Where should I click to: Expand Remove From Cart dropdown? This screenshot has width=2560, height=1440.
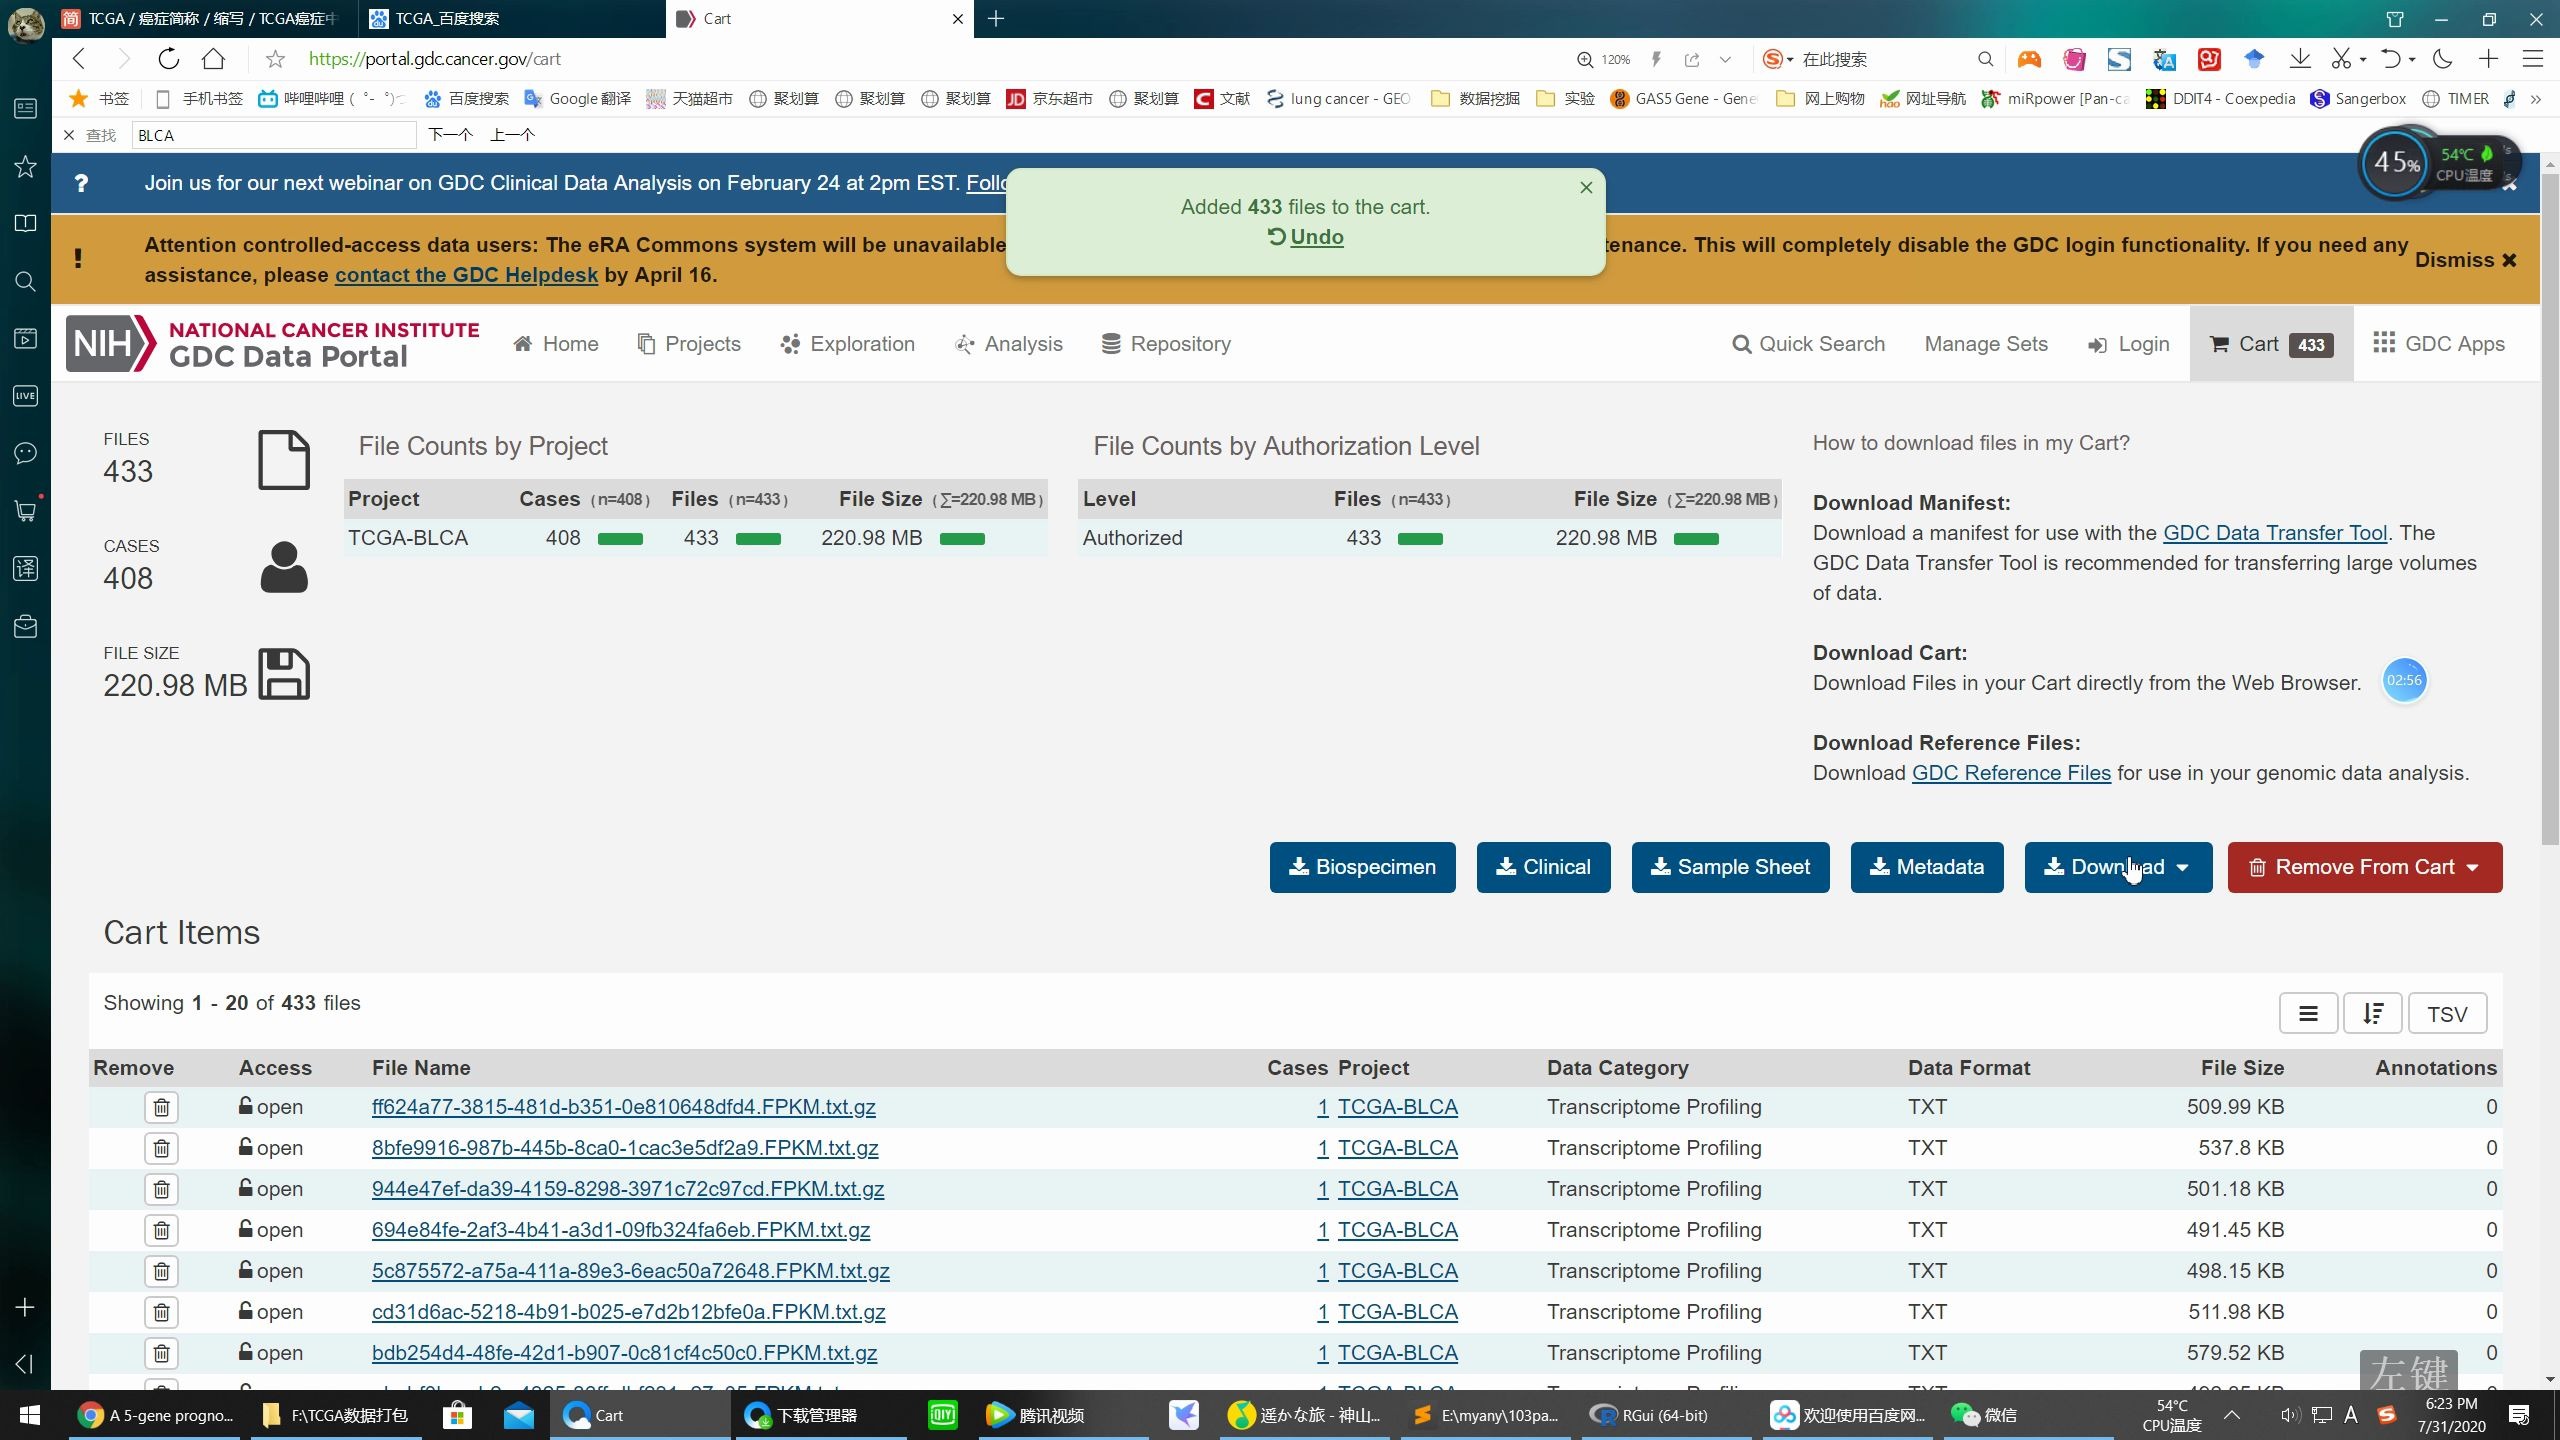pyautogui.click(x=2365, y=867)
